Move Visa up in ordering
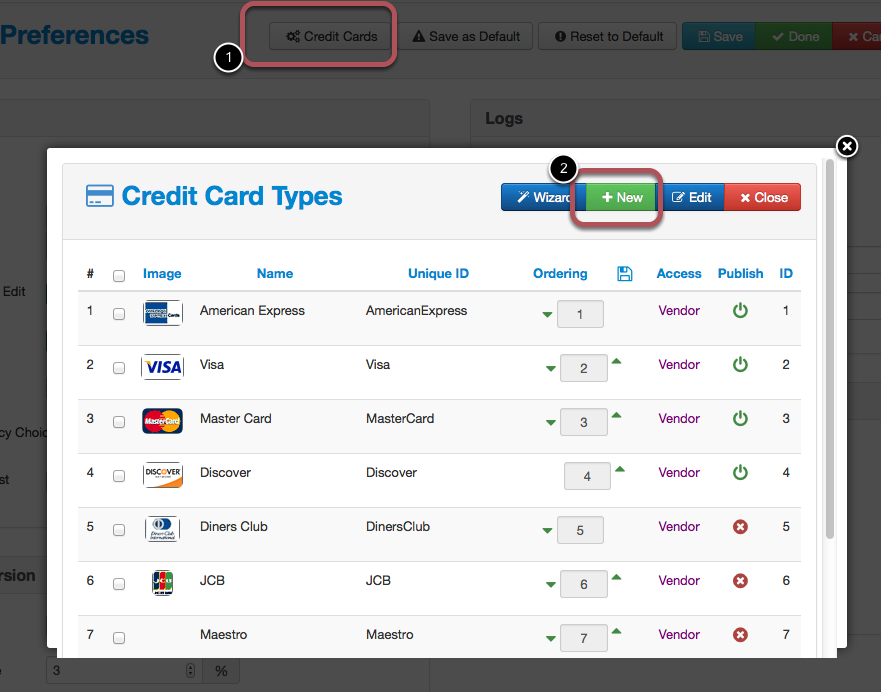Screen dimensions: 881x692 click(x=616, y=361)
